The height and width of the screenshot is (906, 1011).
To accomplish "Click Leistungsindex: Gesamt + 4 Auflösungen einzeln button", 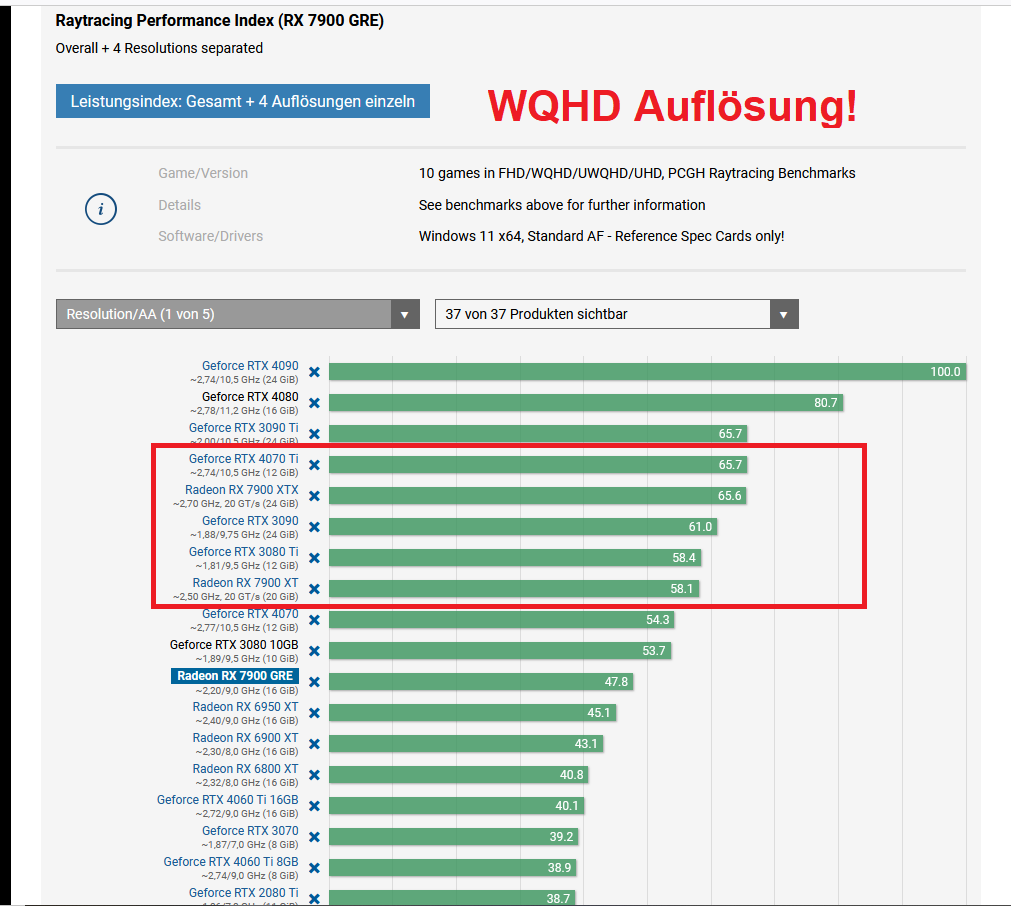I will [242, 101].
